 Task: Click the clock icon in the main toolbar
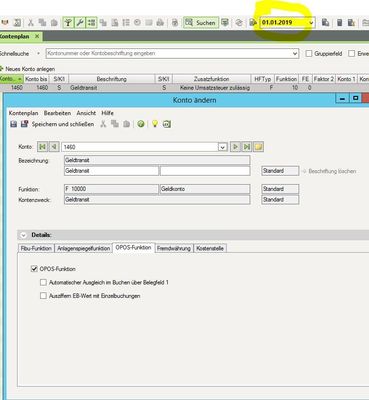pos(137,22)
